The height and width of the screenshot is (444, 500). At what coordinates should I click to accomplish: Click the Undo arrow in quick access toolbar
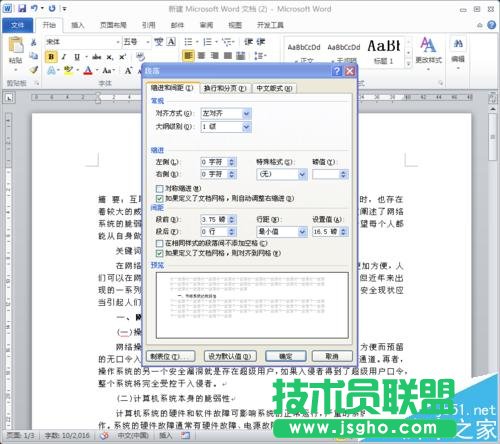coord(34,8)
